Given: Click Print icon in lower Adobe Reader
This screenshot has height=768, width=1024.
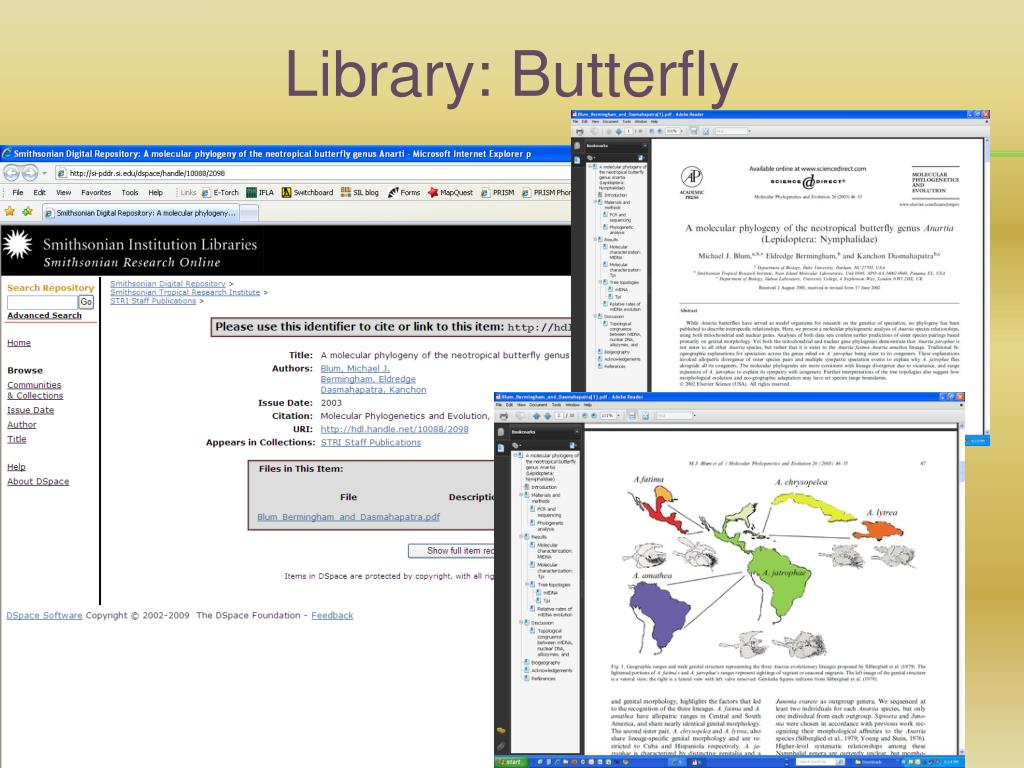Looking at the screenshot, I should point(504,416).
